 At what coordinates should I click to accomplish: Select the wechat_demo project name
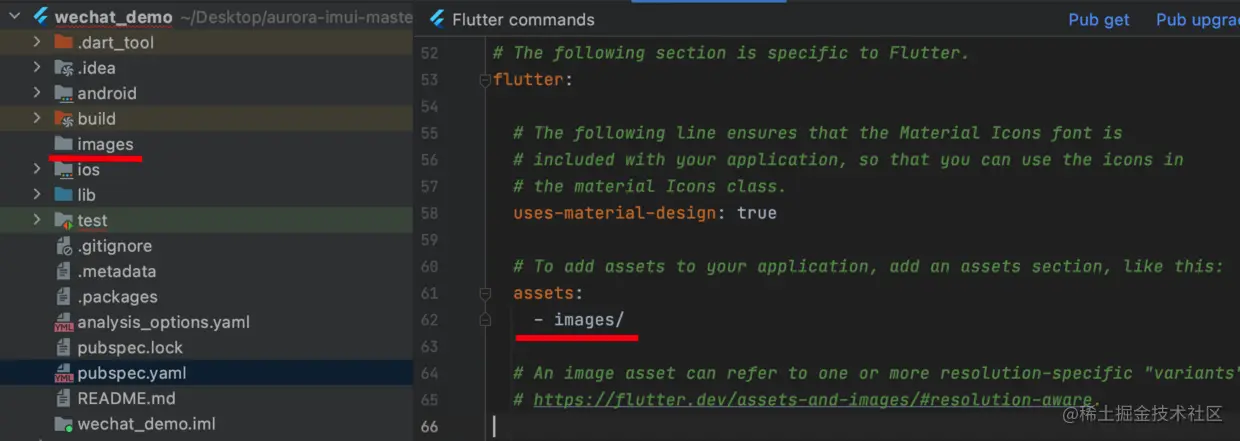click(x=113, y=17)
